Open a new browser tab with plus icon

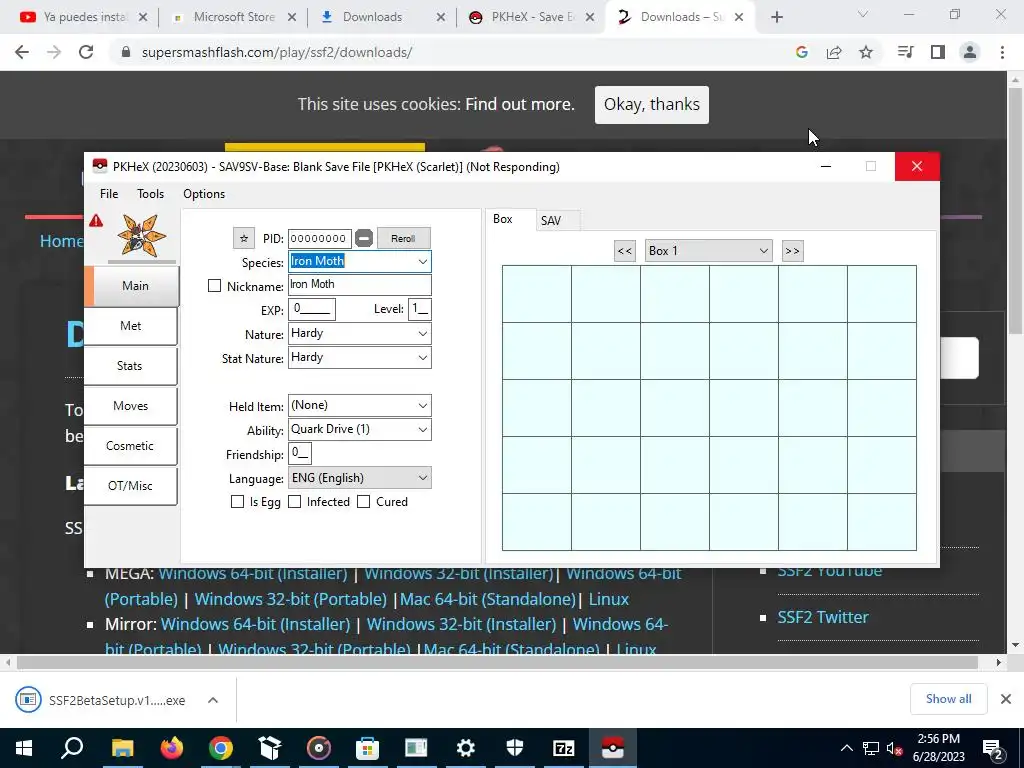(x=776, y=18)
